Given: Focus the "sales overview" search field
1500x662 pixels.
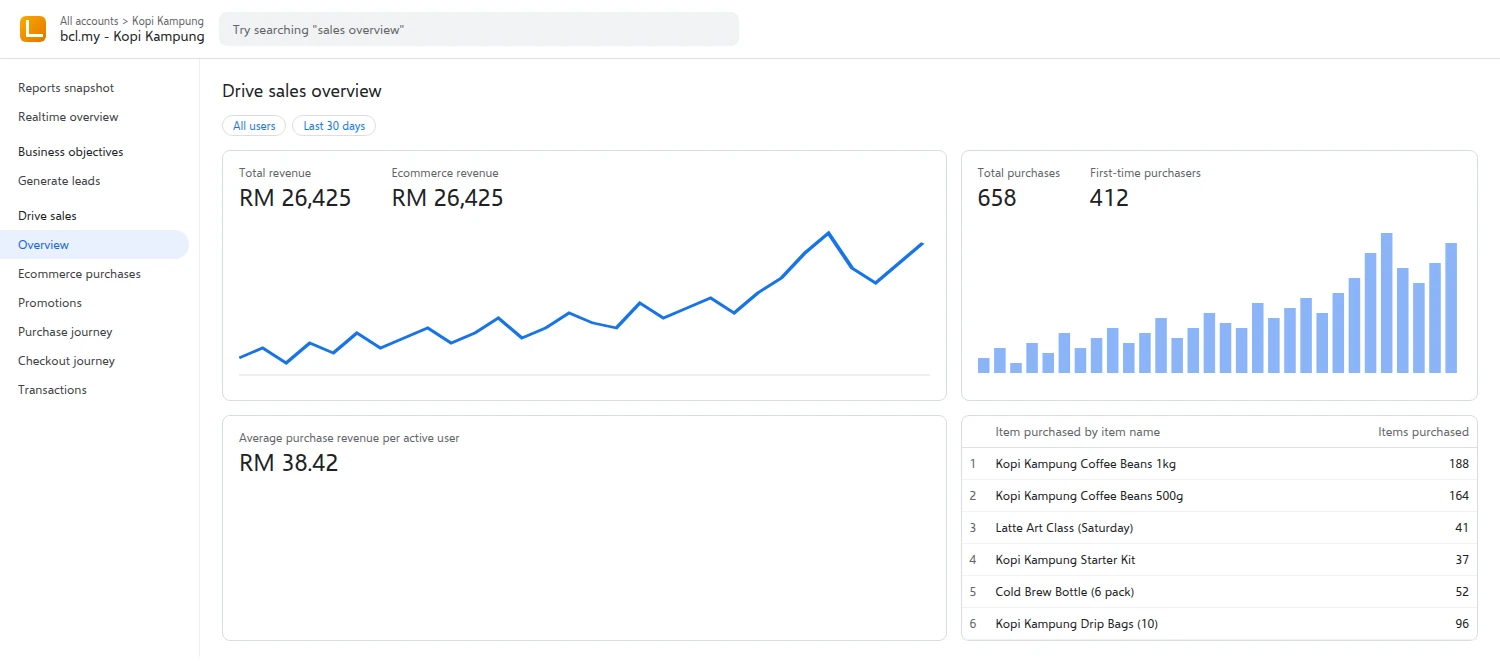Looking at the screenshot, I should 479,30.
